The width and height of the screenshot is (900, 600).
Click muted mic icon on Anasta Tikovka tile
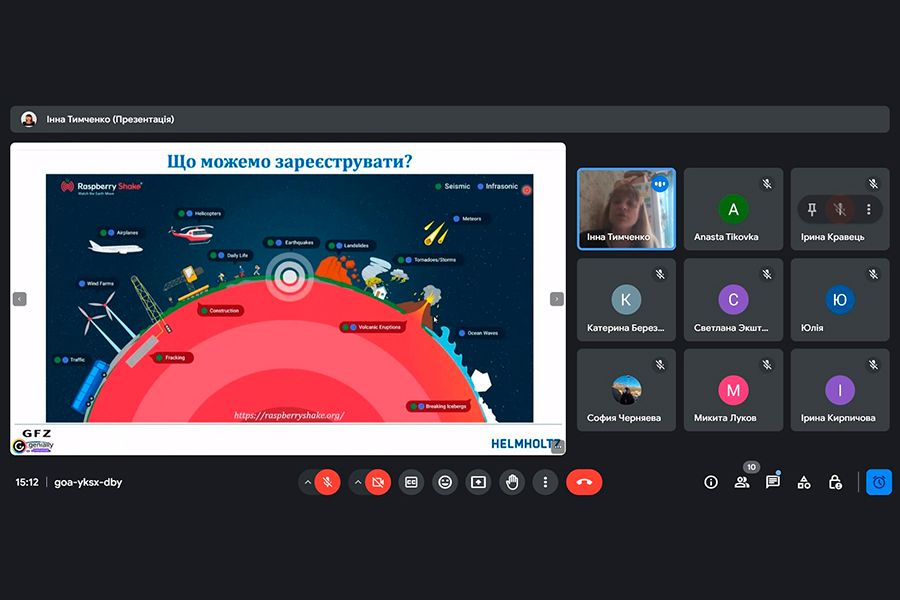[x=767, y=184]
